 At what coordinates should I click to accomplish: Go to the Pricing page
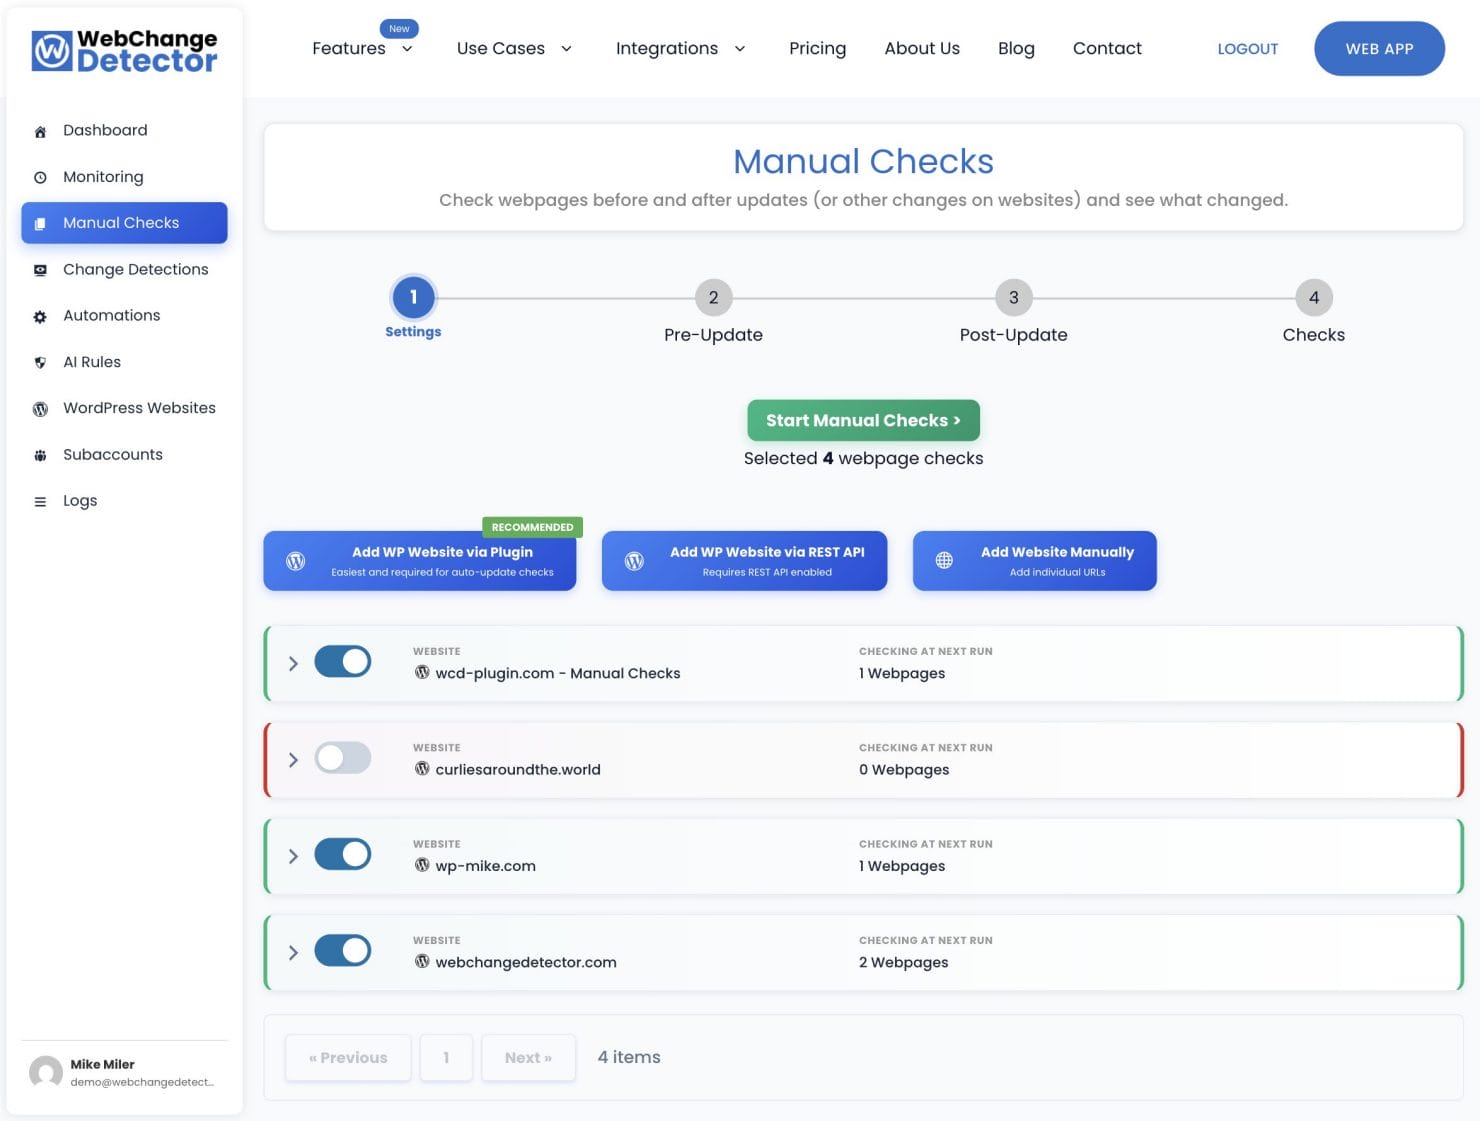[817, 49]
